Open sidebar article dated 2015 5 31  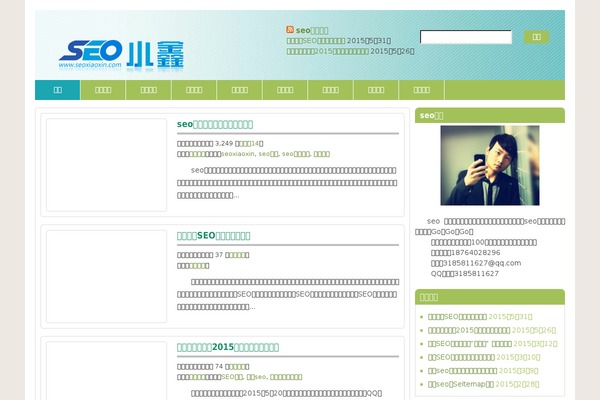click(x=457, y=317)
